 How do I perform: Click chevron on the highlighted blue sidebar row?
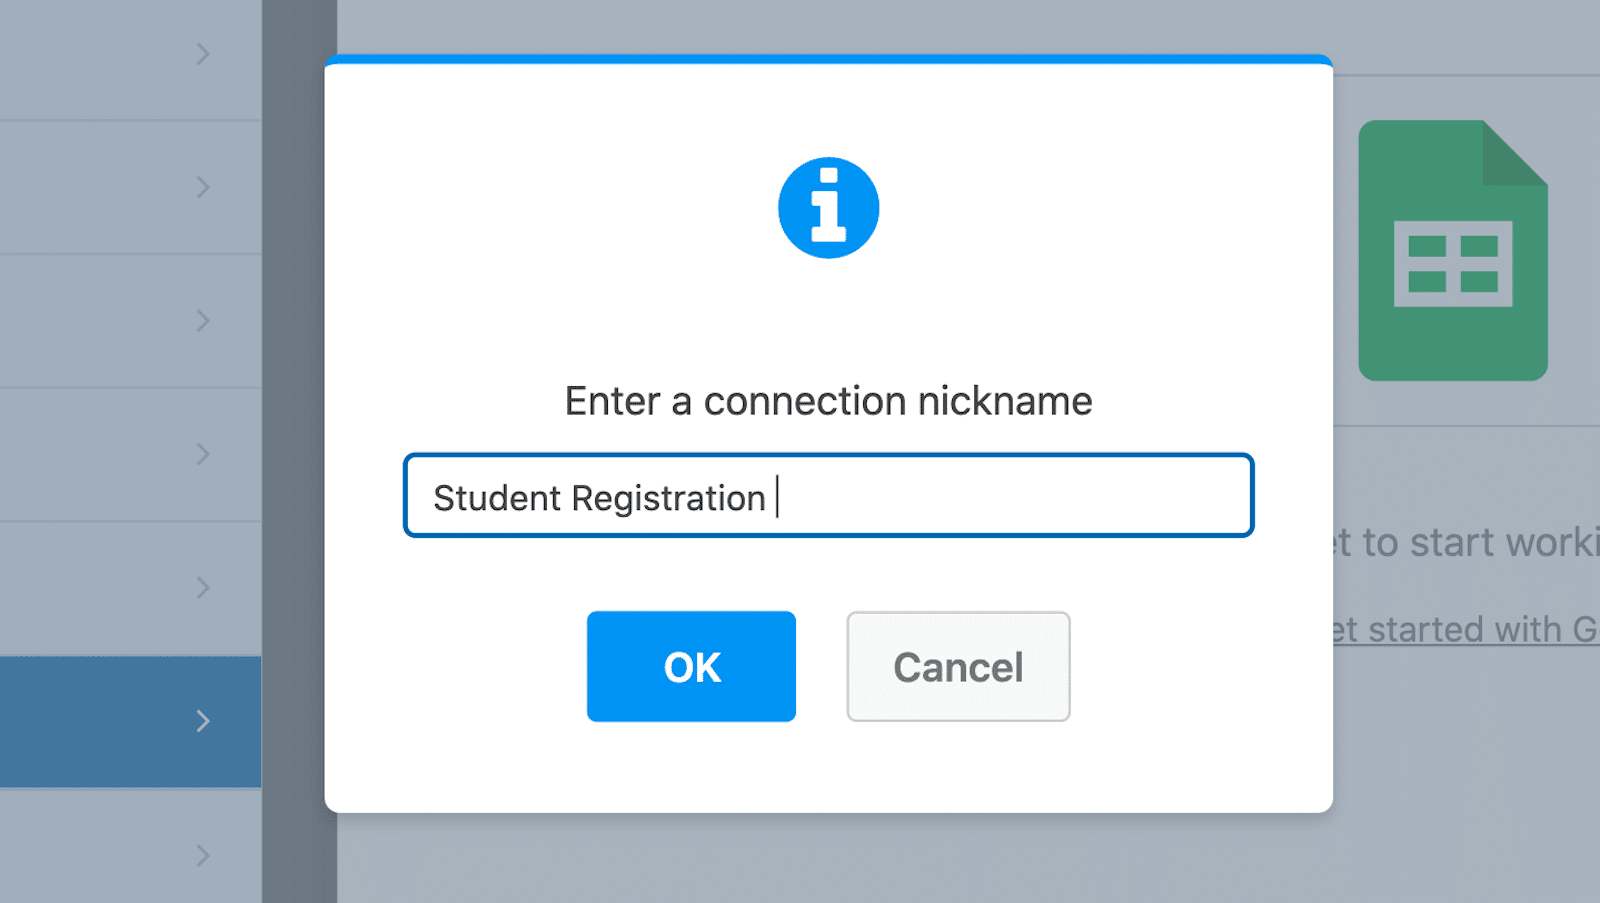(203, 721)
